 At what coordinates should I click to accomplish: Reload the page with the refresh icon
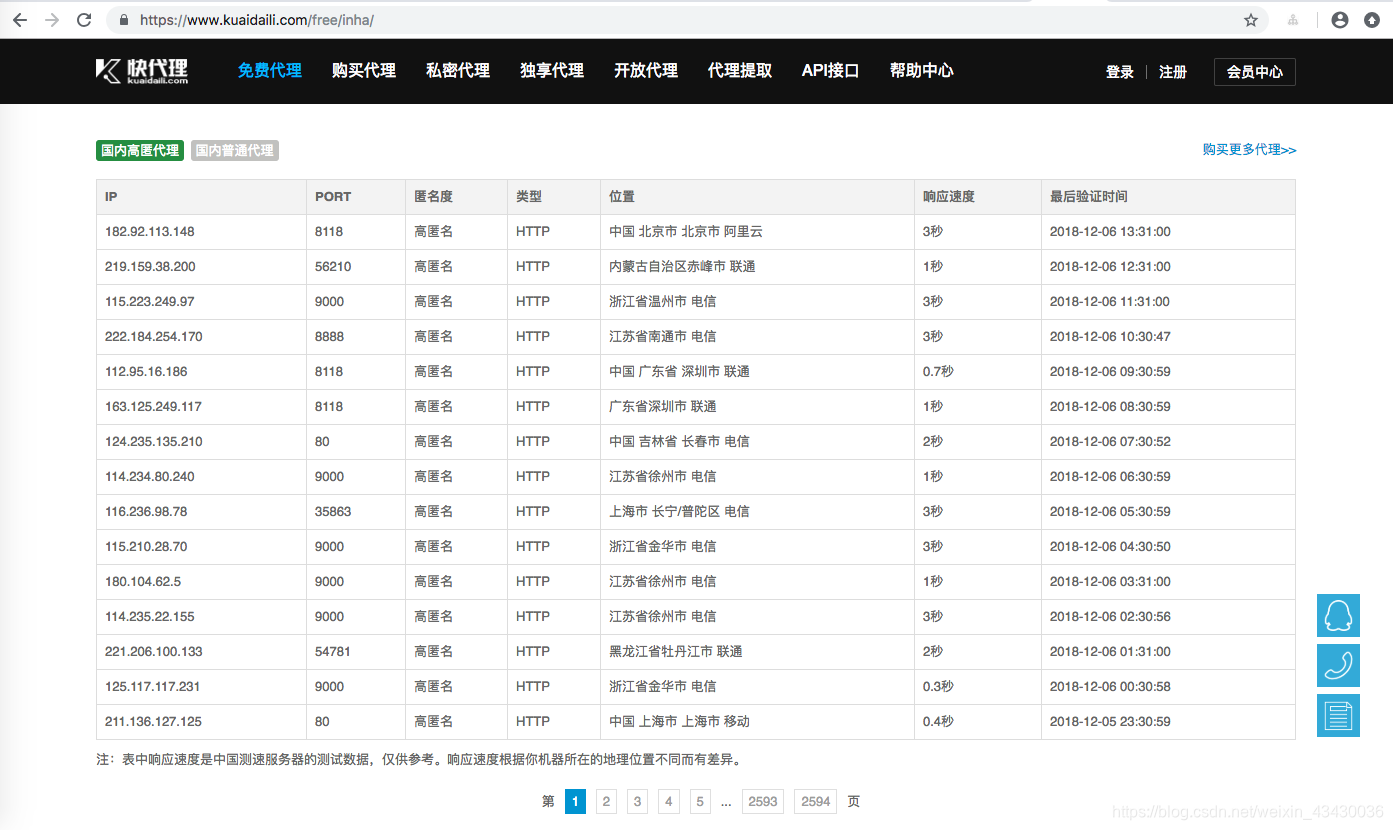(x=84, y=20)
